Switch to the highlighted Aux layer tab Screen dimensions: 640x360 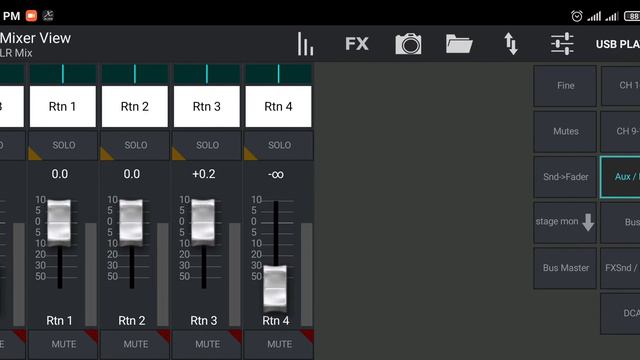(620, 177)
